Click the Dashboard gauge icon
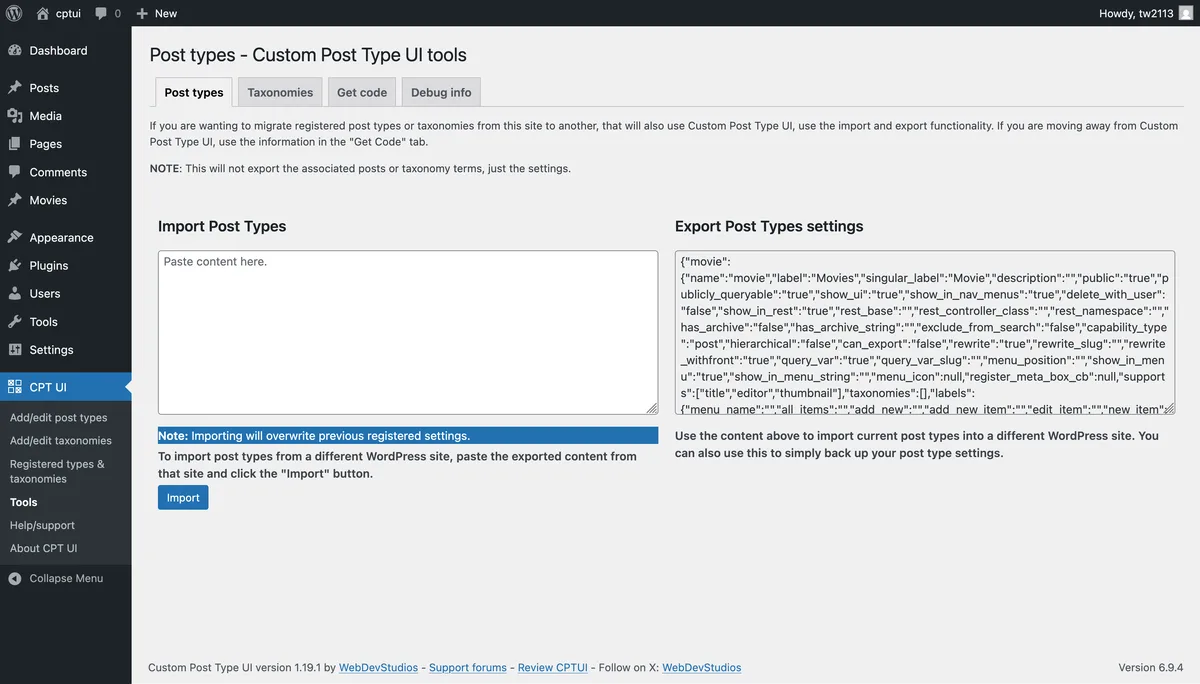This screenshot has width=1200, height=684. click(15, 50)
